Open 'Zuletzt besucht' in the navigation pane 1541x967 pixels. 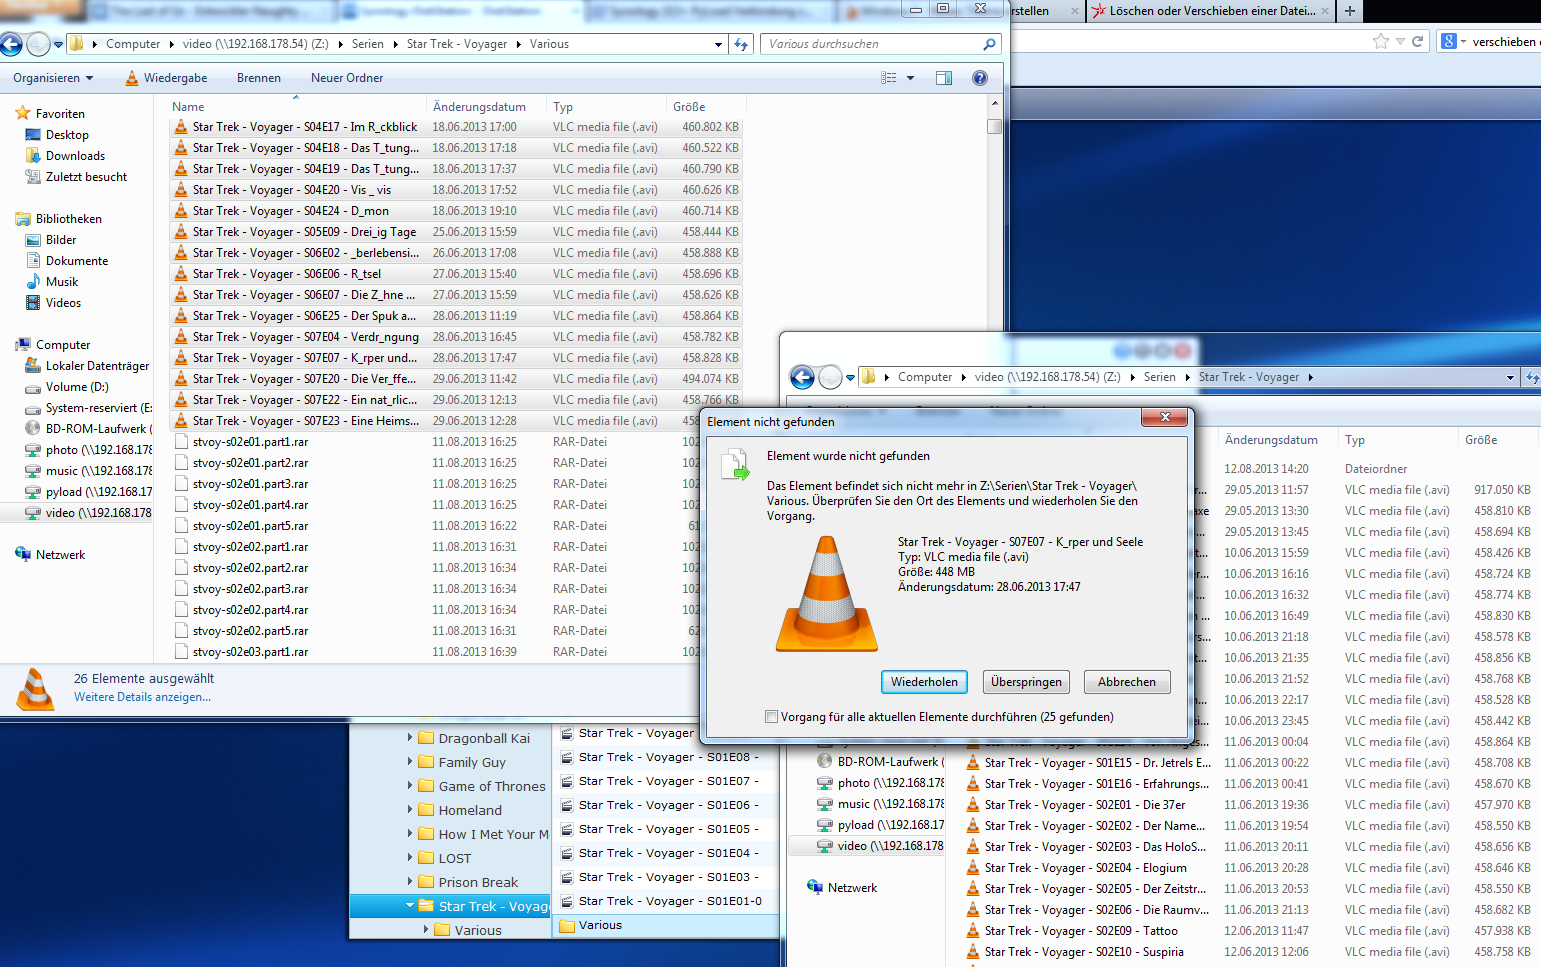(86, 177)
